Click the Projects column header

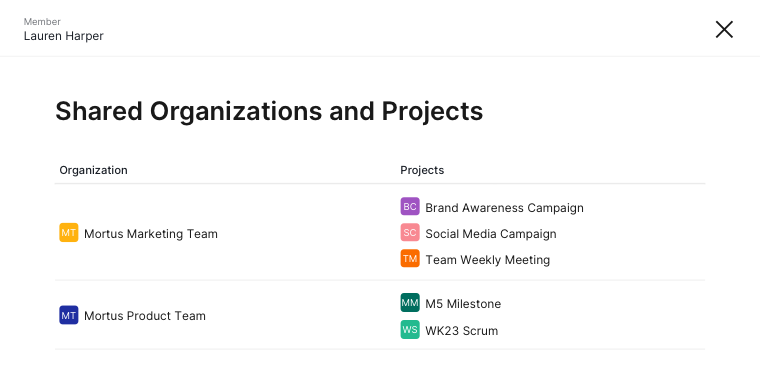click(422, 170)
